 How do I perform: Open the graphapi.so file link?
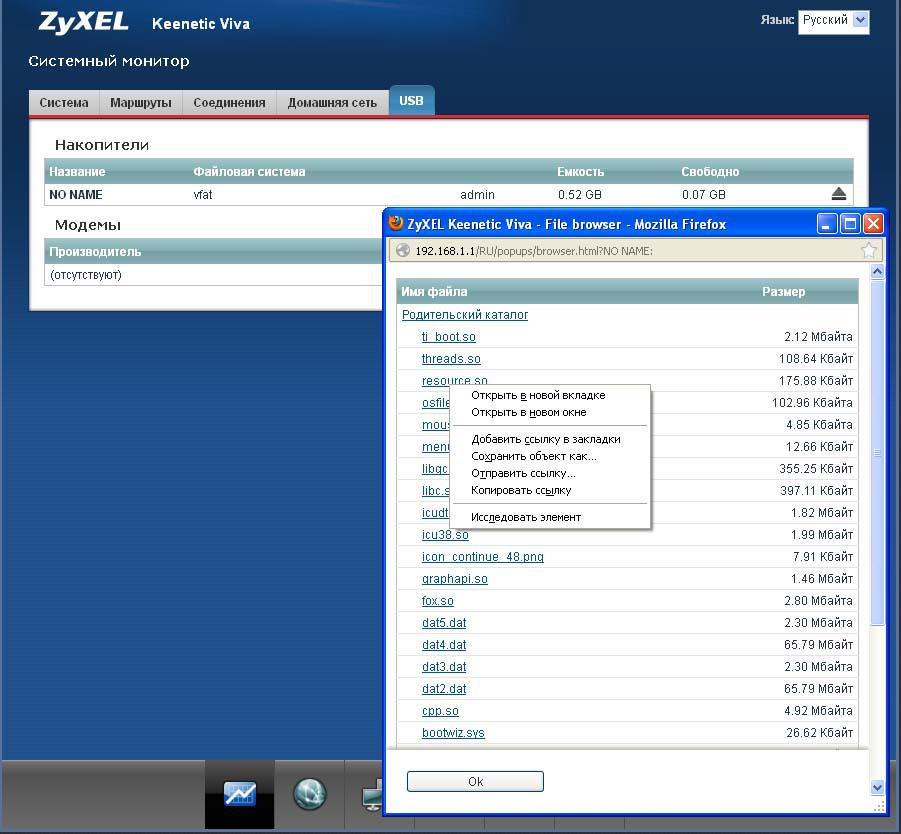(x=455, y=579)
